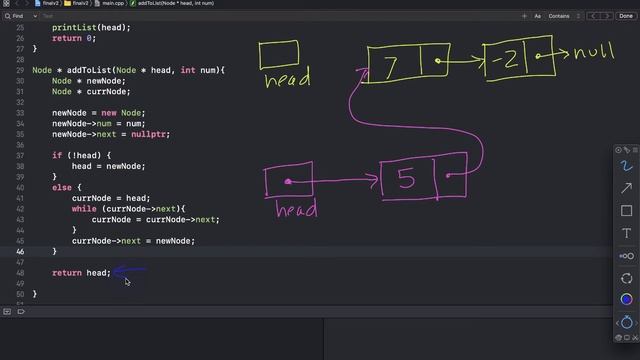
Task: Click 'newNode->num = num;' line
Action: (98, 124)
